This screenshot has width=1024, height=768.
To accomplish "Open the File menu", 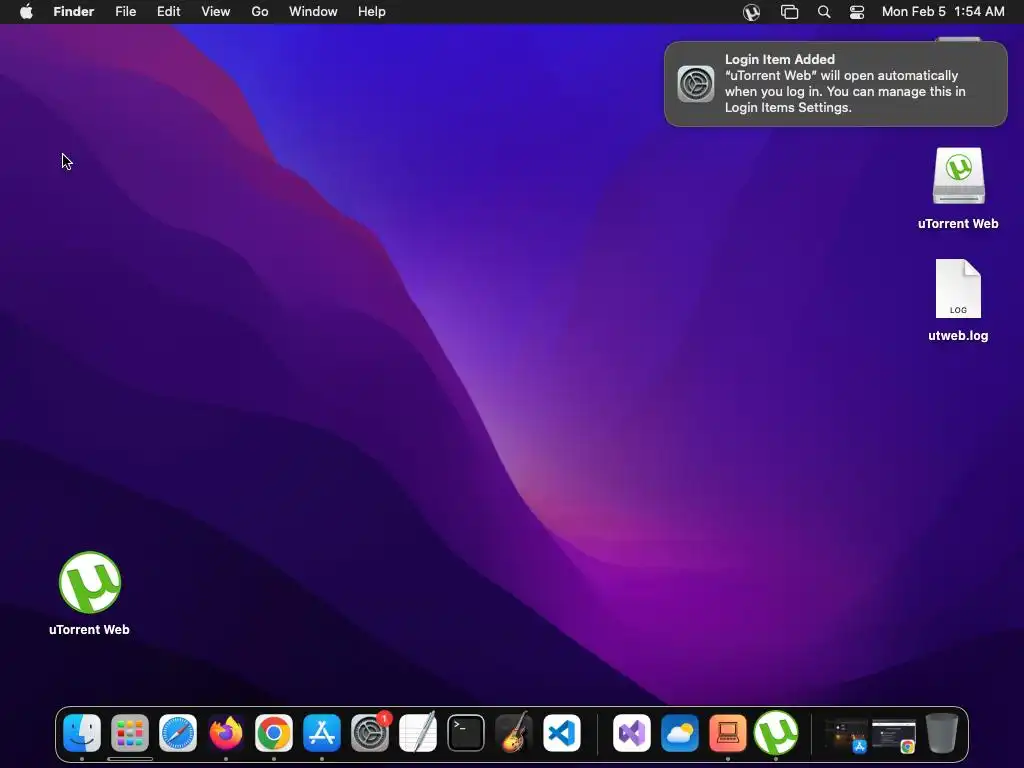I will click(x=125, y=12).
